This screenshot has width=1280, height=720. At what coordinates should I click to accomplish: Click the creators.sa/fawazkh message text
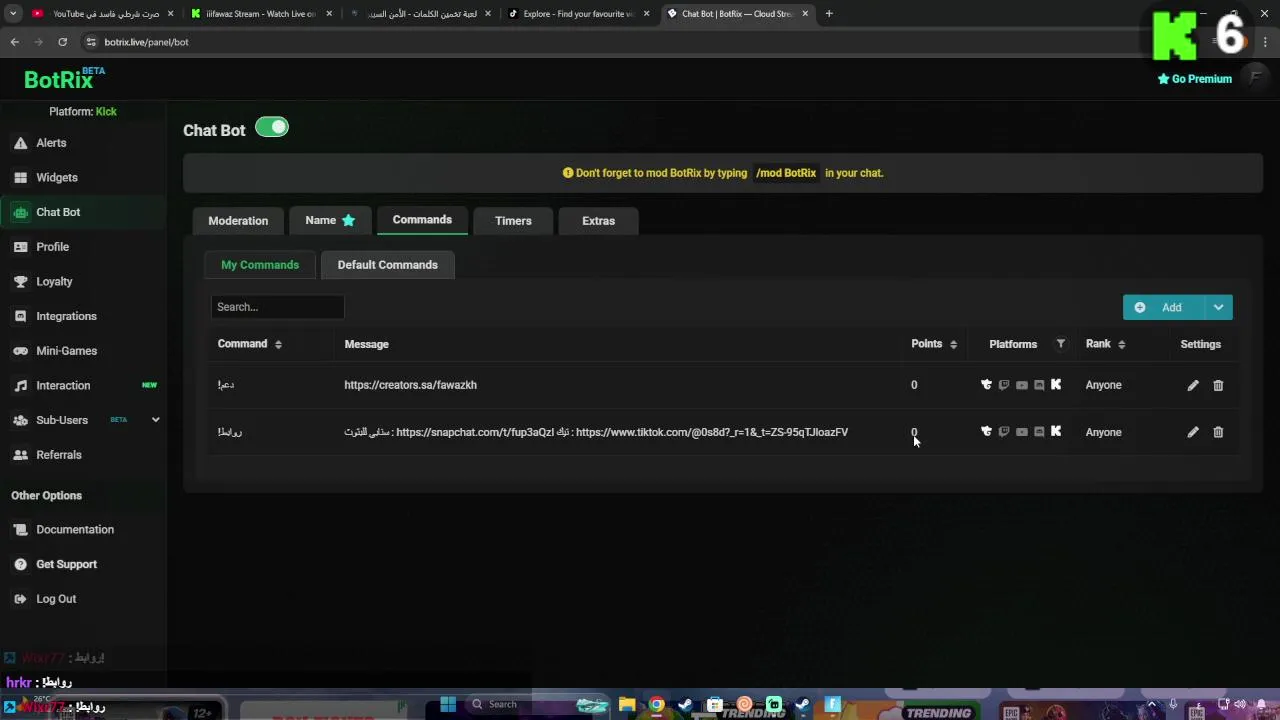[x=410, y=385]
